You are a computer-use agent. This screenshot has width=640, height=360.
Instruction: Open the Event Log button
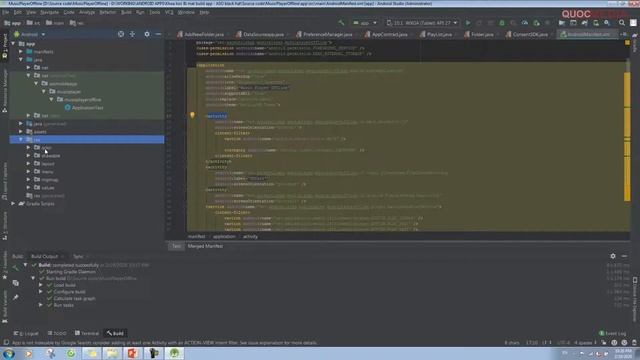pos(612,333)
